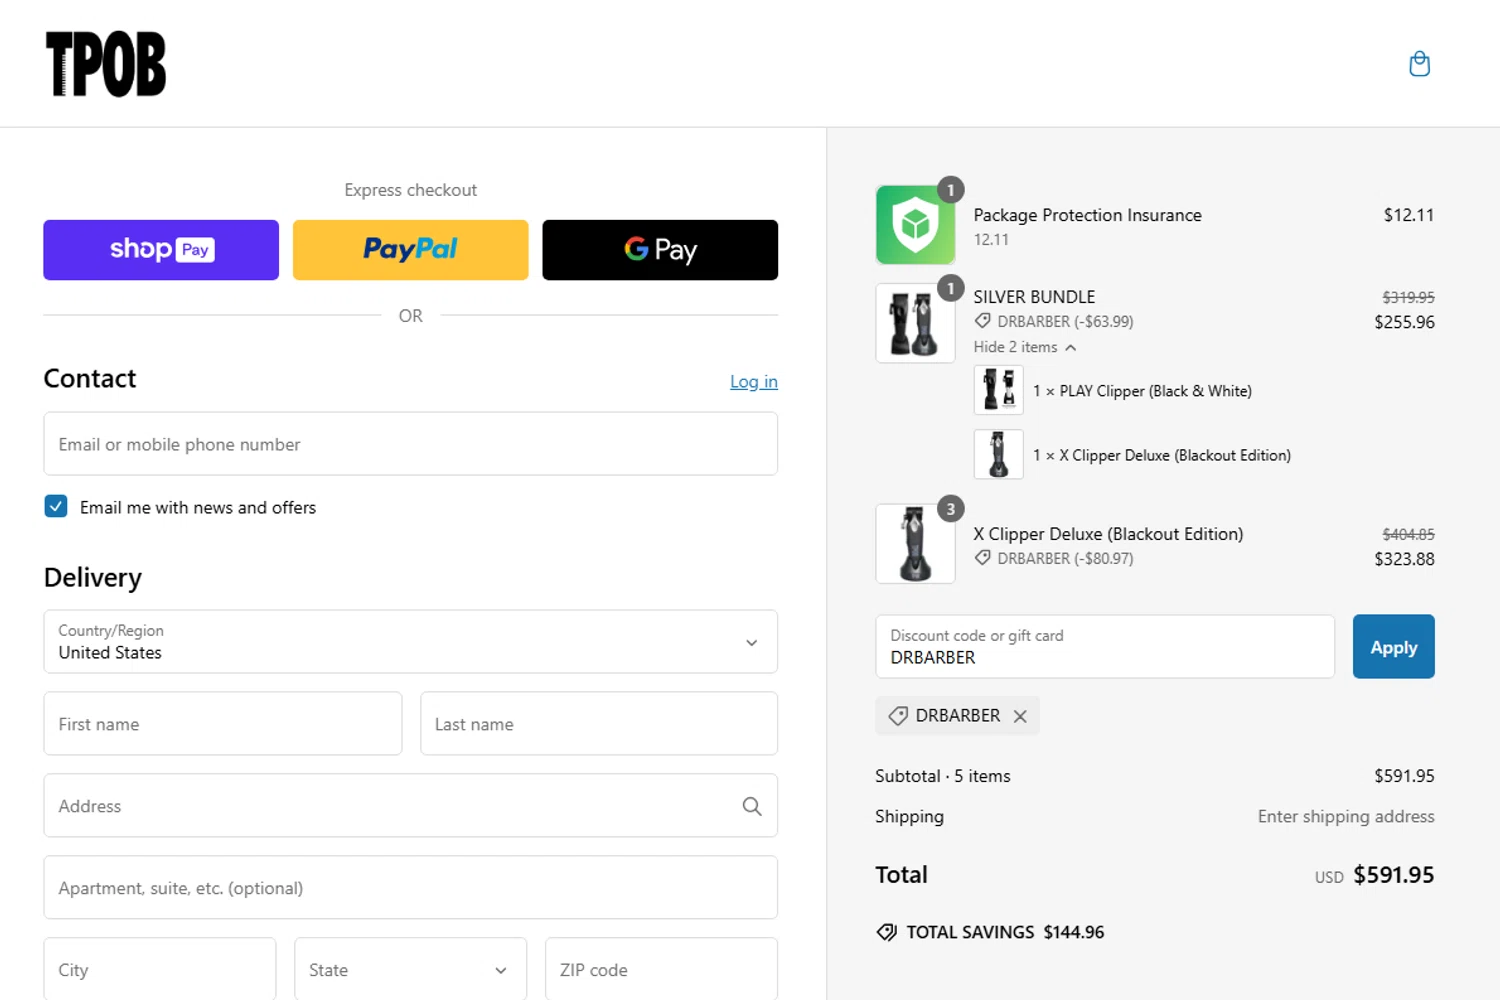This screenshot has width=1500, height=1000.
Task: Click the Total Savings tag icon
Action: (886, 932)
